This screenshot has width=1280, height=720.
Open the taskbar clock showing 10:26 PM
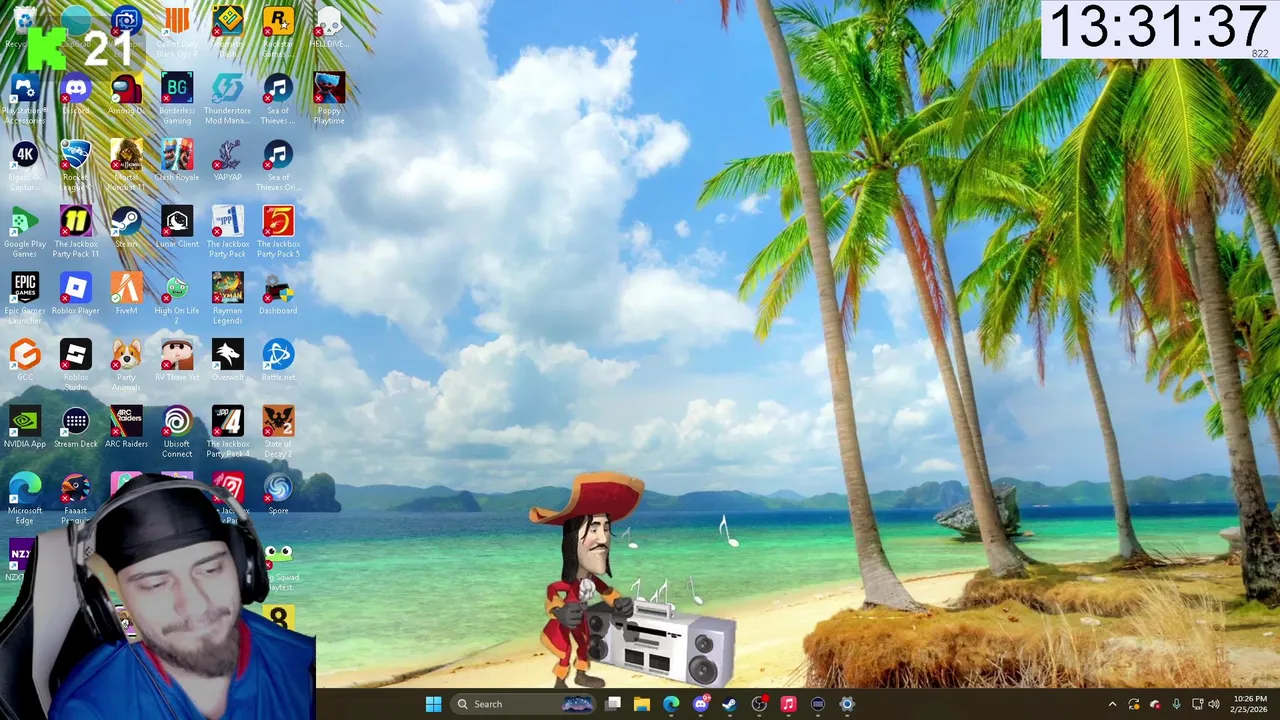pyautogui.click(x=1249, y=704)
